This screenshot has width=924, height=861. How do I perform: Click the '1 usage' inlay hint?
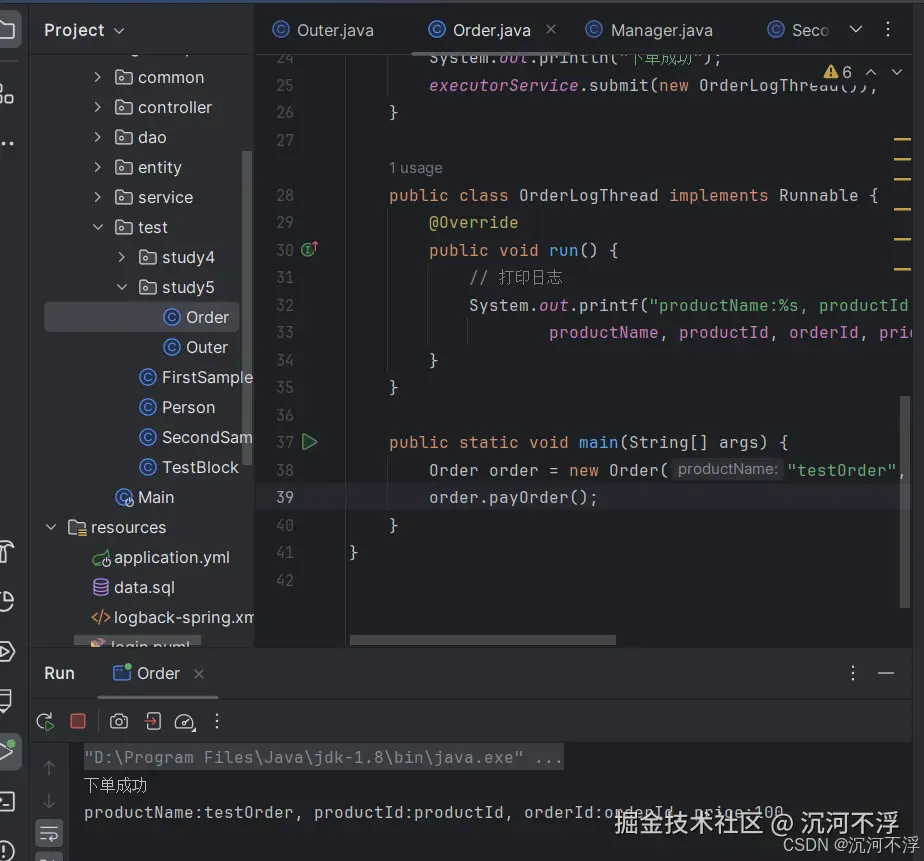pyautogui.click(x=415, y=168)
